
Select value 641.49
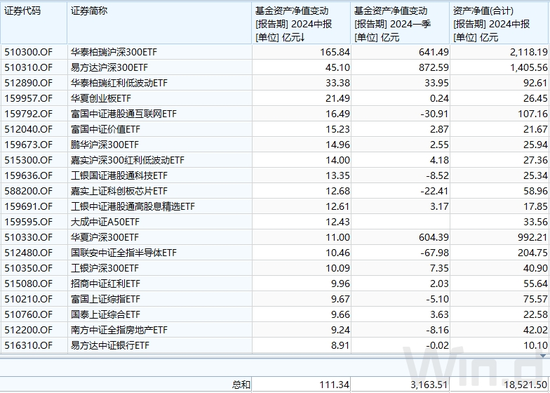pos(434,52)
